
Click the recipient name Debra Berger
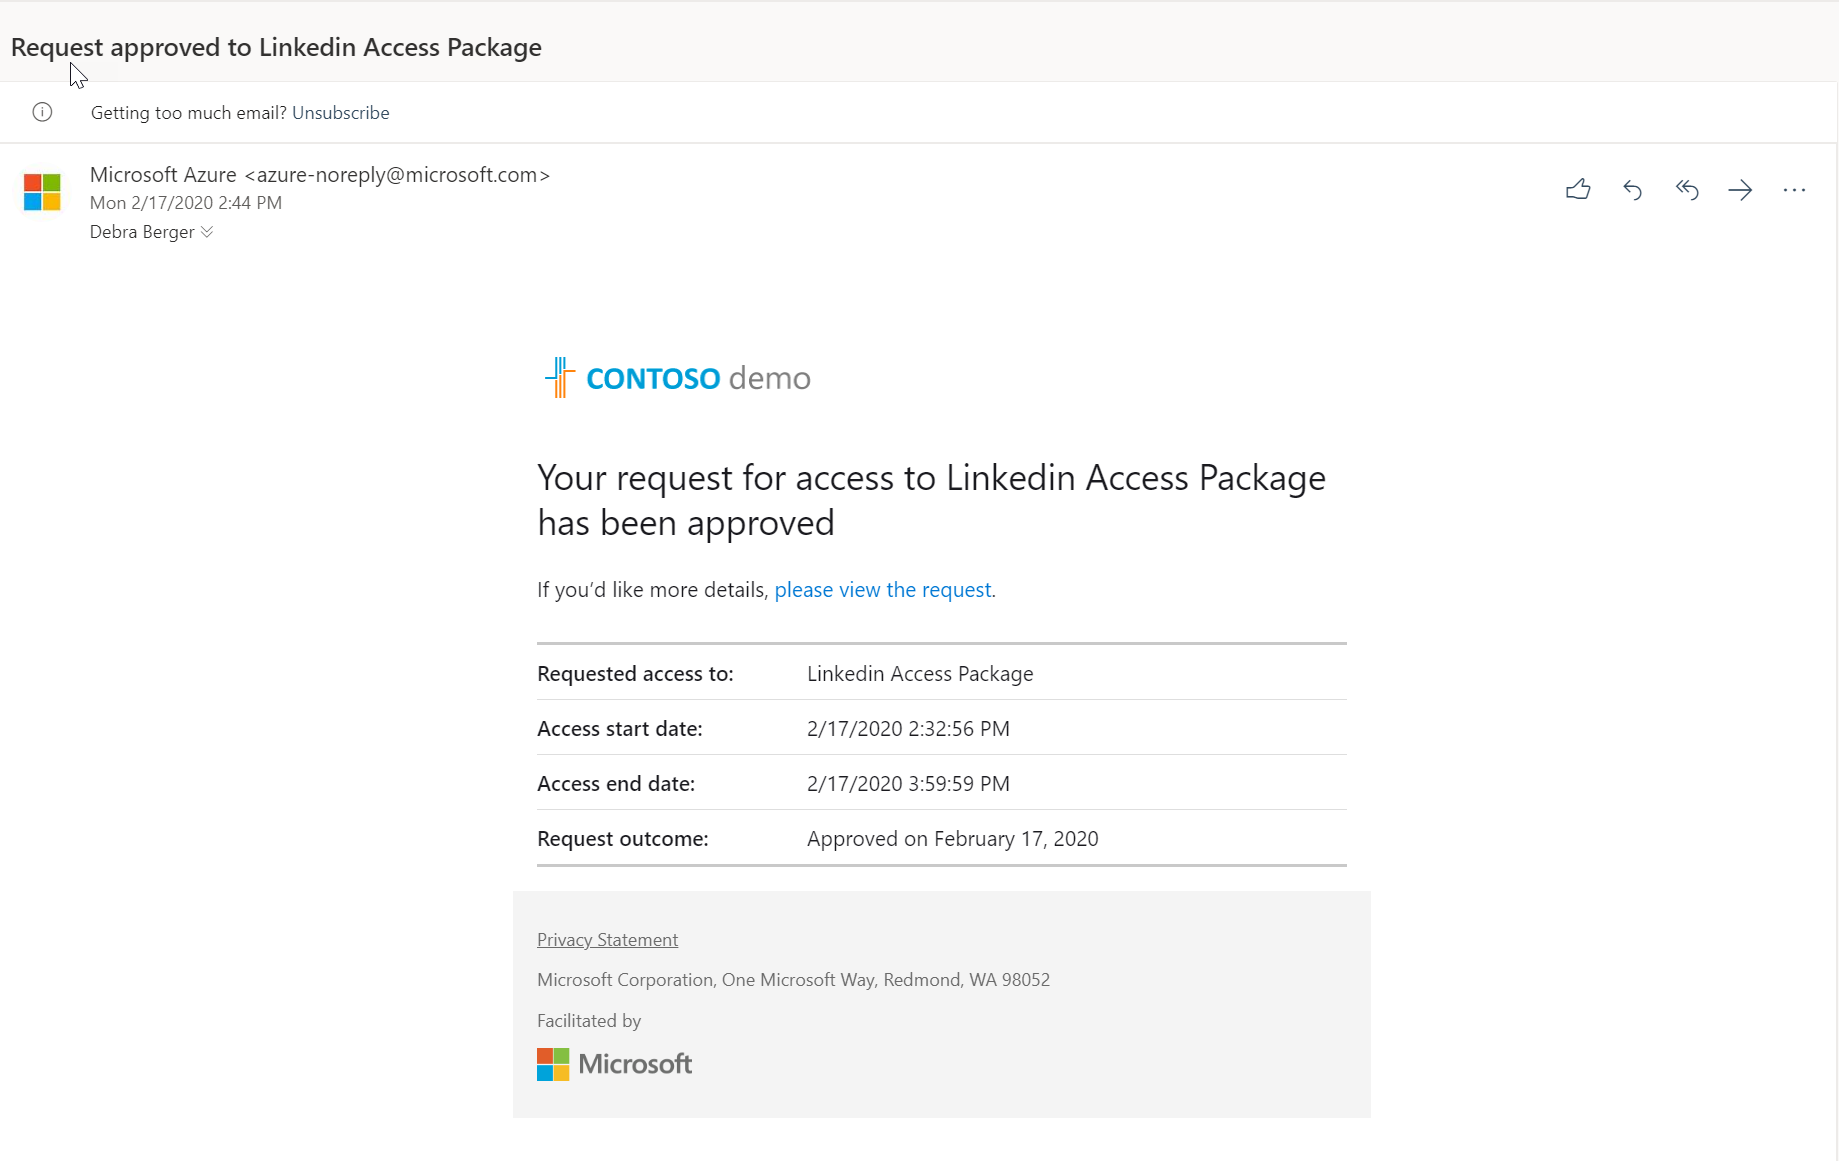pyautogui.click(x=142, y=232)
